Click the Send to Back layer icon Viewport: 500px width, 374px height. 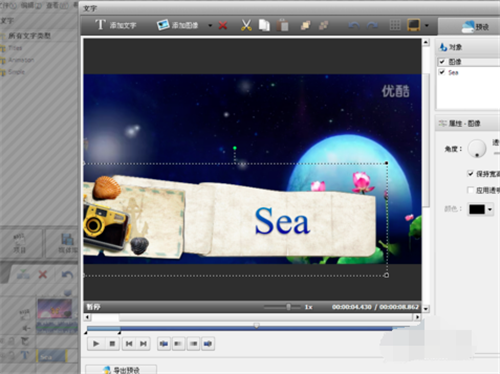click(x=323, y=25)
